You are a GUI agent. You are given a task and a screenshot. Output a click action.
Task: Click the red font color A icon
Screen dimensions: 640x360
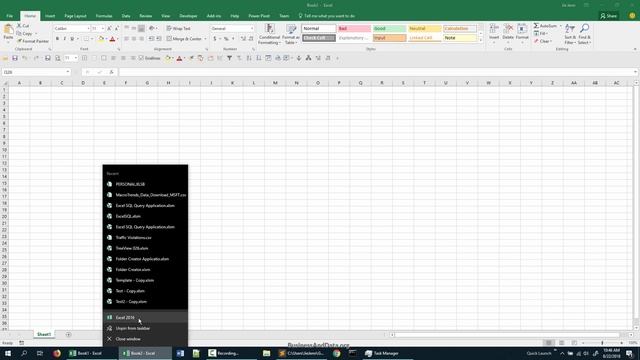pyautogui.click(x=112, y=39)
